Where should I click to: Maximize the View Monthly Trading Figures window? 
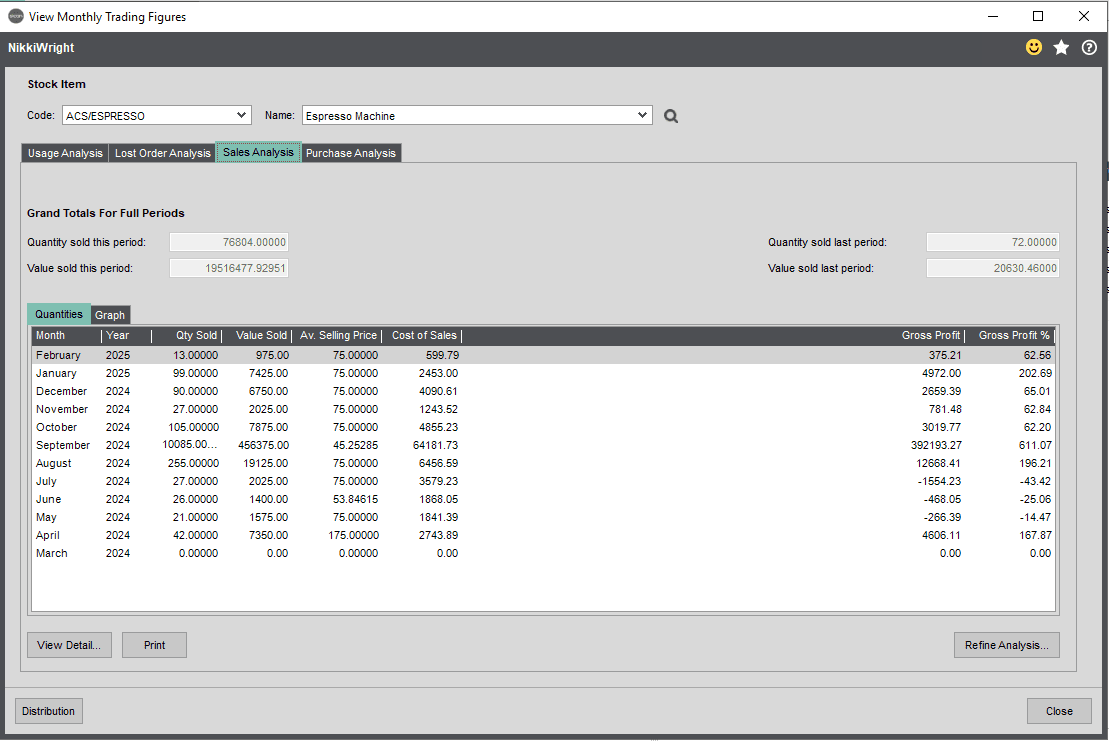tap(1038, 16)
